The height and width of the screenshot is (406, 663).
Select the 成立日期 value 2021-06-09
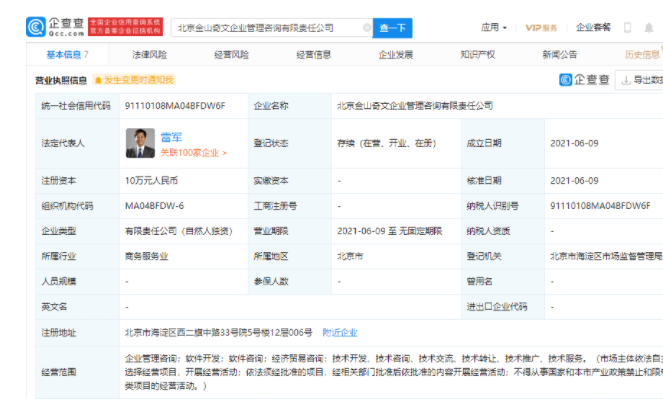tap(574, 143)
